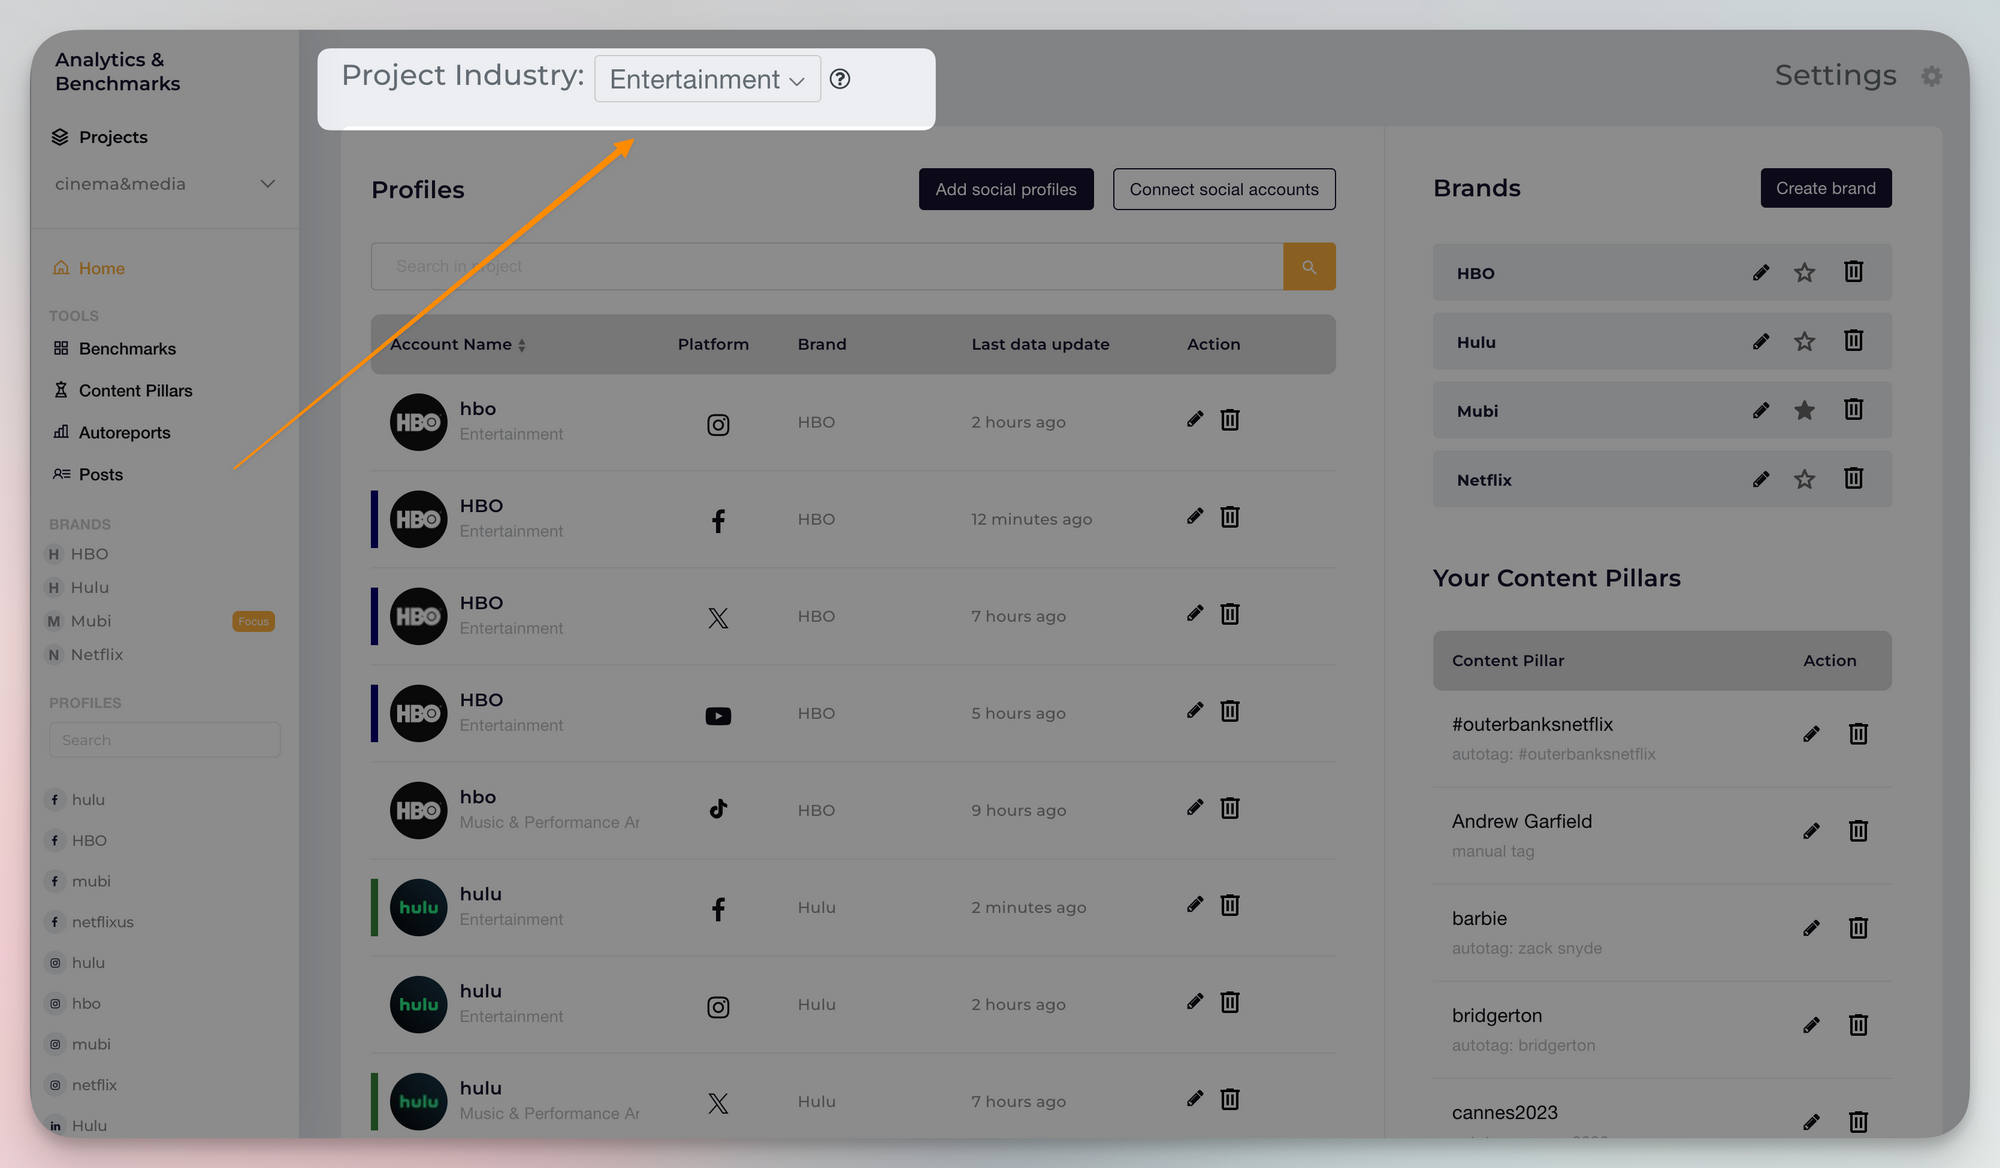
Task: Delete the Andrew Garfield content pillar
Action: tap(1858, 832)
